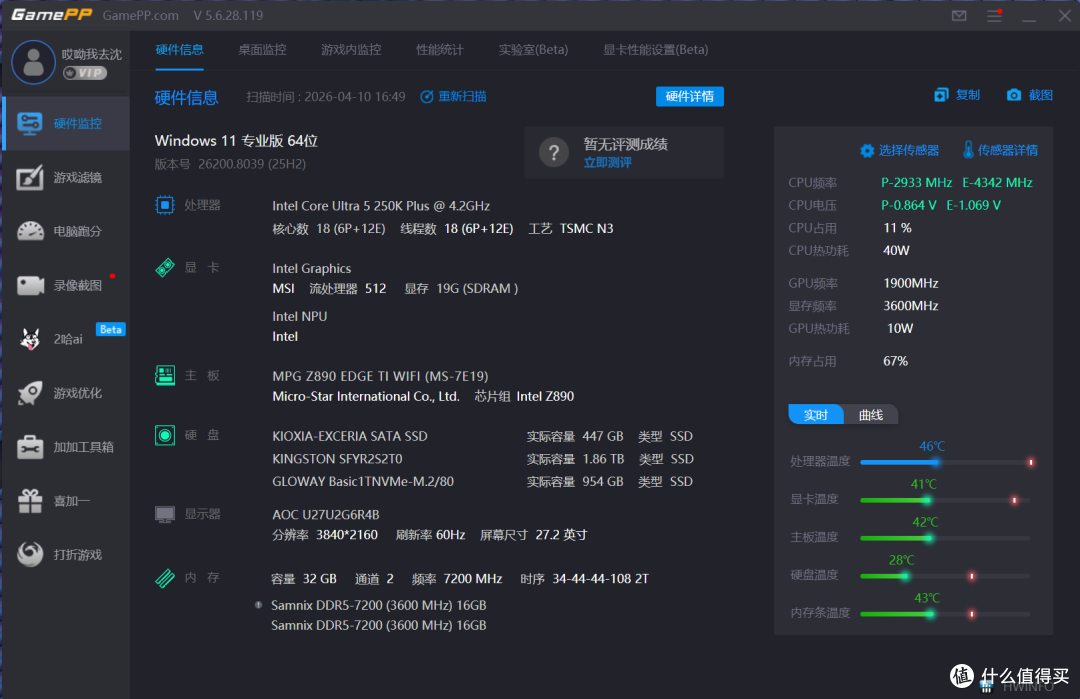Image resolution: width=1080 pixels, height=699 pixels.
Task: Click the 显卡 graphics card icon
Action: [x=165, y=267]
